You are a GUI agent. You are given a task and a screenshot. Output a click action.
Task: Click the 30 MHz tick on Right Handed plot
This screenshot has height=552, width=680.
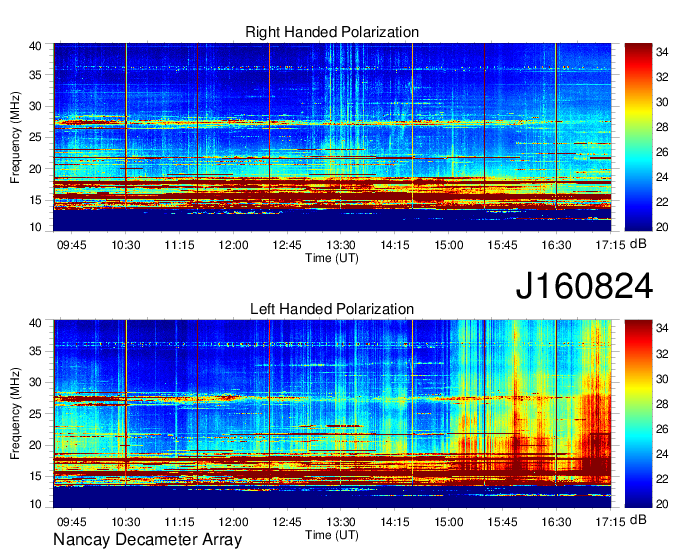pyautogui.click(x=35, y=106)
